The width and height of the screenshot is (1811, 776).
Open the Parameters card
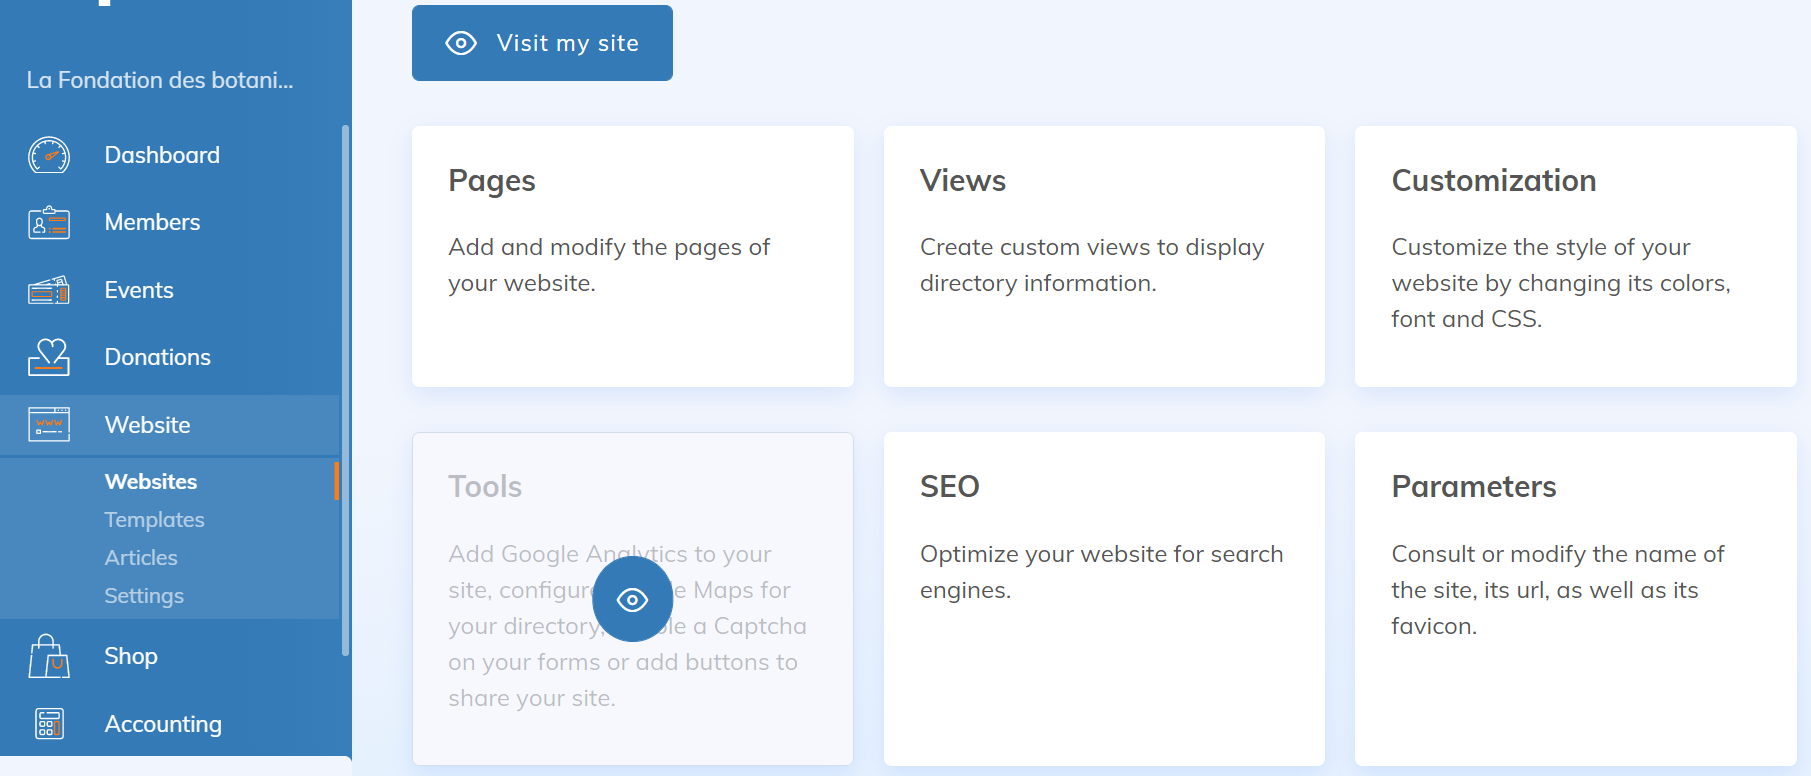tap(1575, 598)
